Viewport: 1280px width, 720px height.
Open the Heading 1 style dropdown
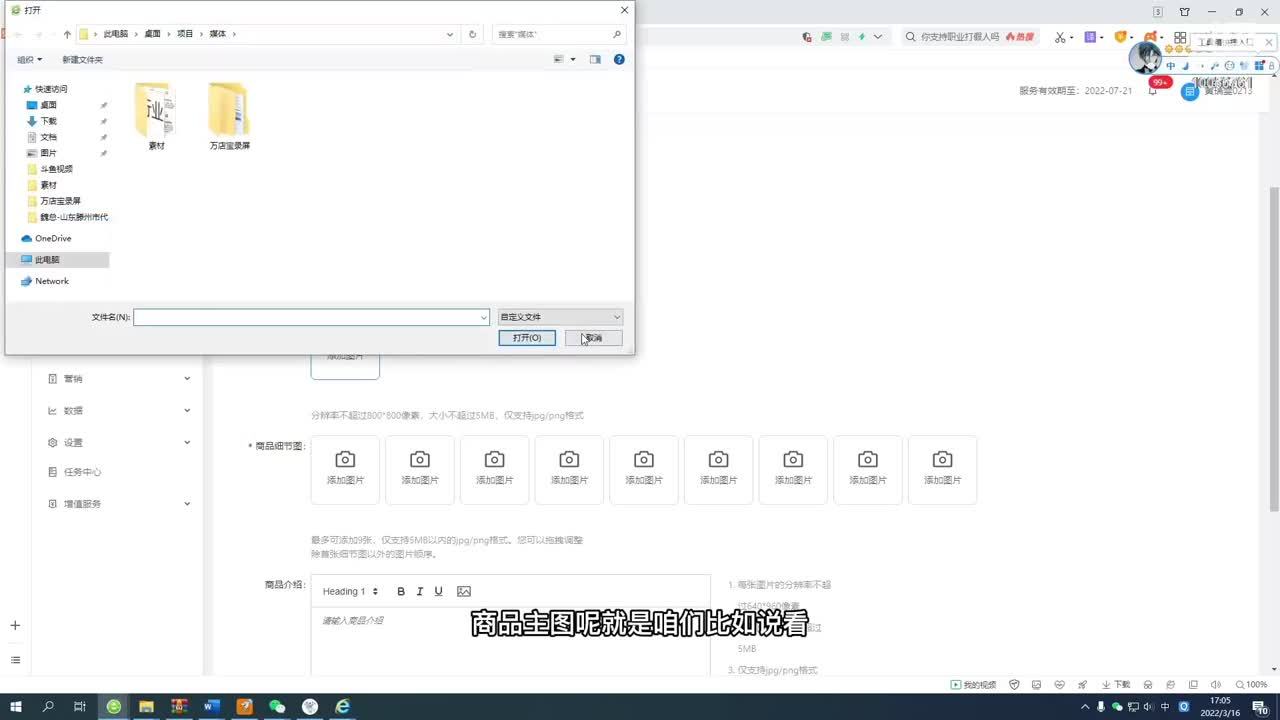350,591
